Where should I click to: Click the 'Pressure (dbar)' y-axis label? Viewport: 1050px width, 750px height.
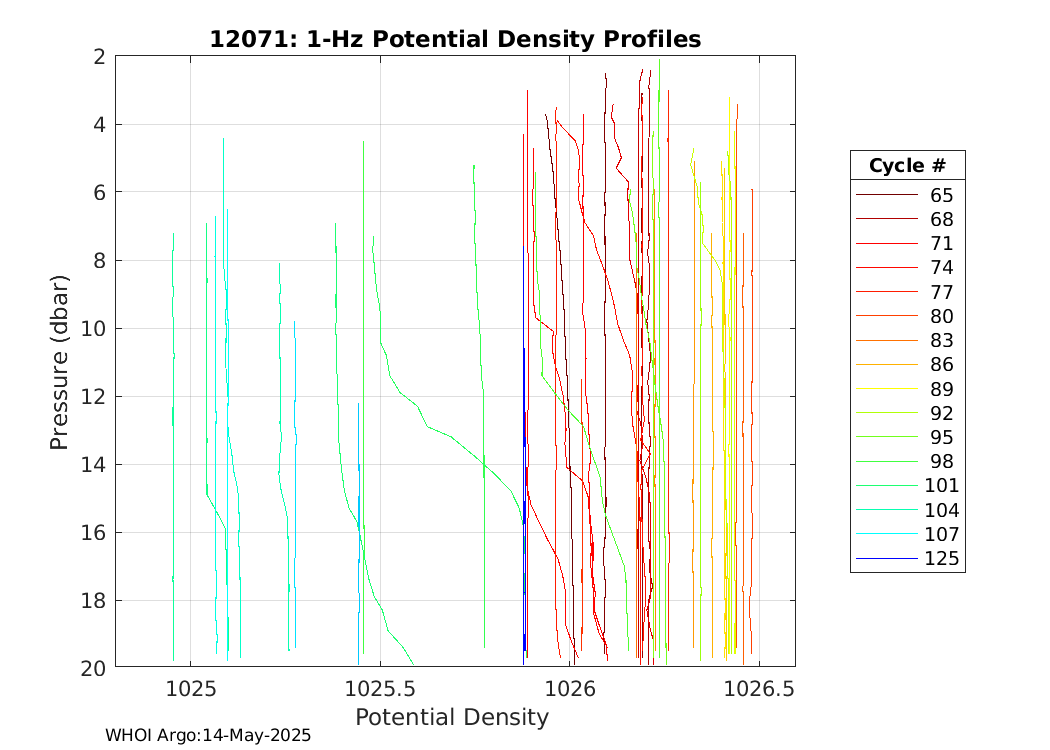point(60,361)
